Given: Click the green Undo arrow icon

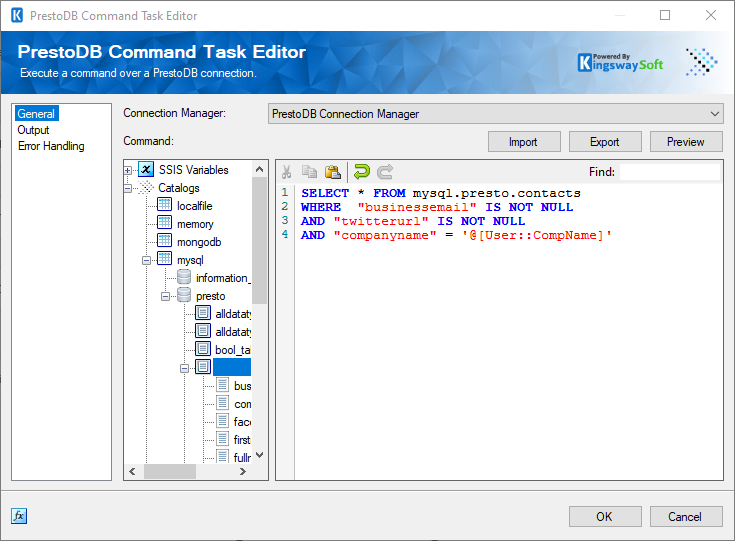Looking at the screenshot, I should (362, 172).
